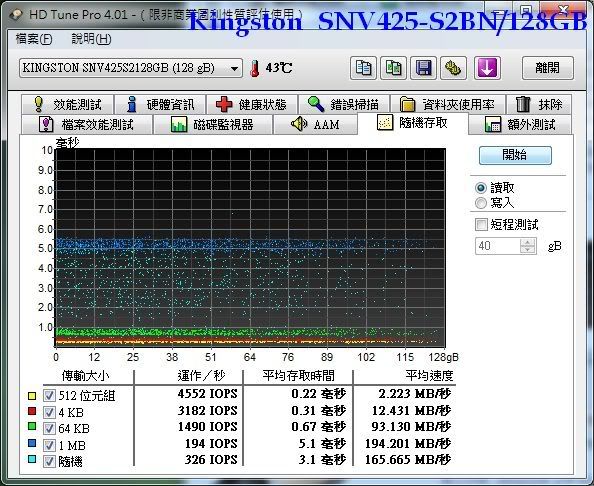Select the 隨機存取 tab
The width and height of the screenshot is (594, 486).
(413, 123)
